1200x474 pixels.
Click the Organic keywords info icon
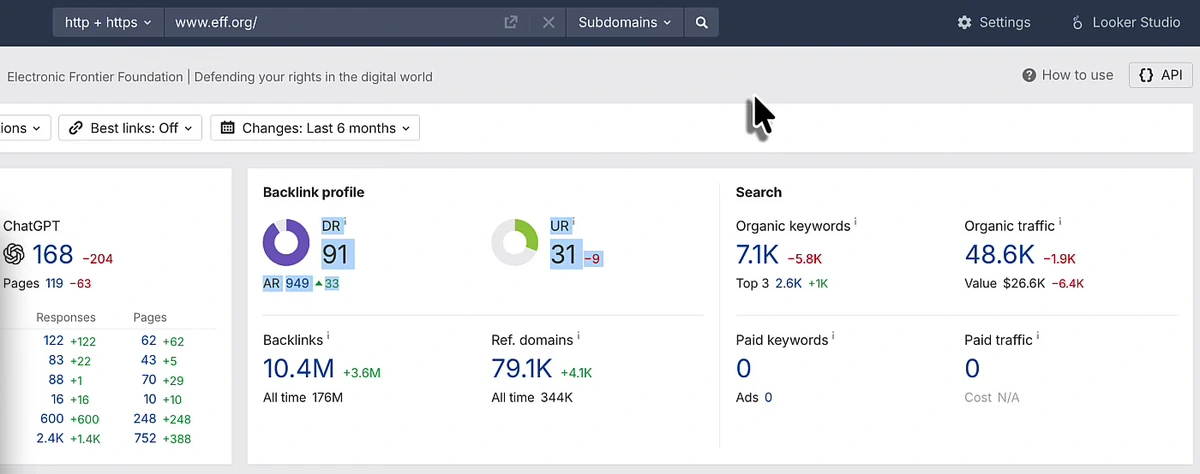click(857, 222)
